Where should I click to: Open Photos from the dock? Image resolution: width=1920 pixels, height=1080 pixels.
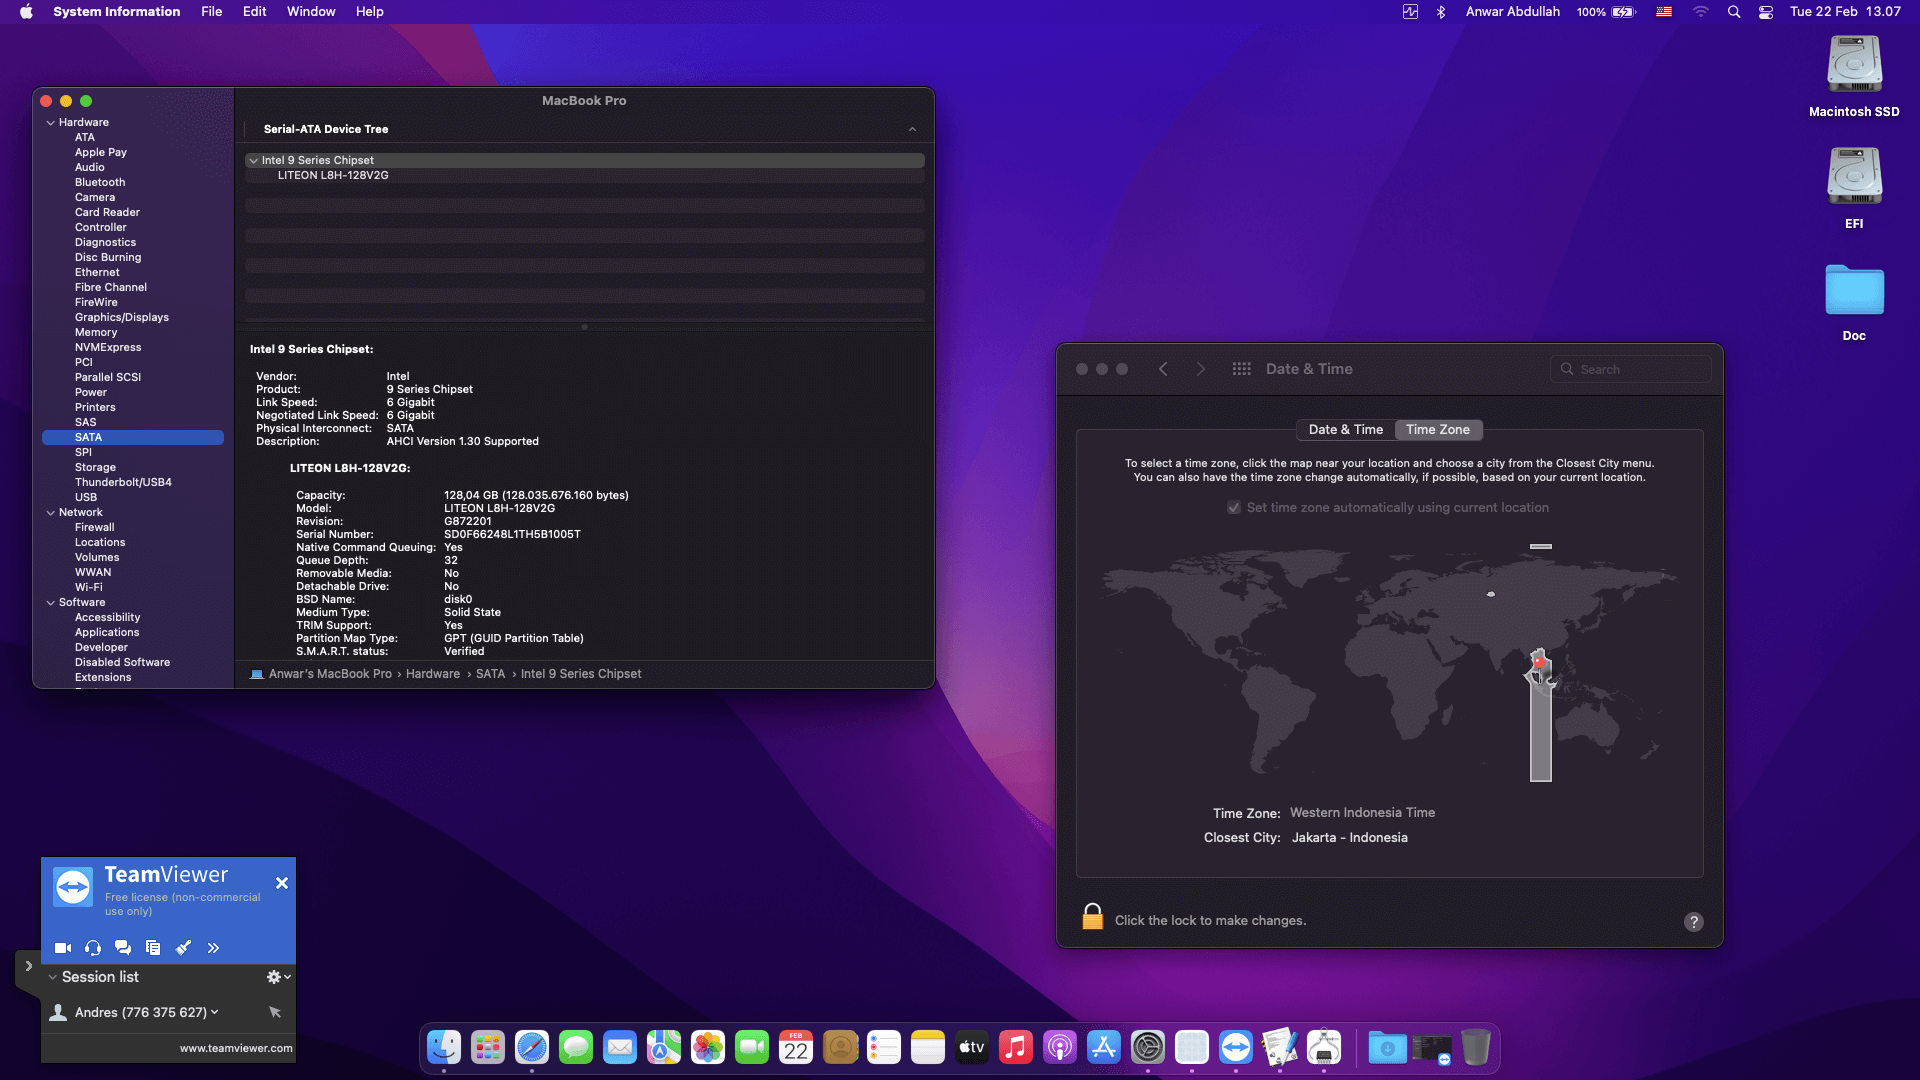tap(708, 1048)
